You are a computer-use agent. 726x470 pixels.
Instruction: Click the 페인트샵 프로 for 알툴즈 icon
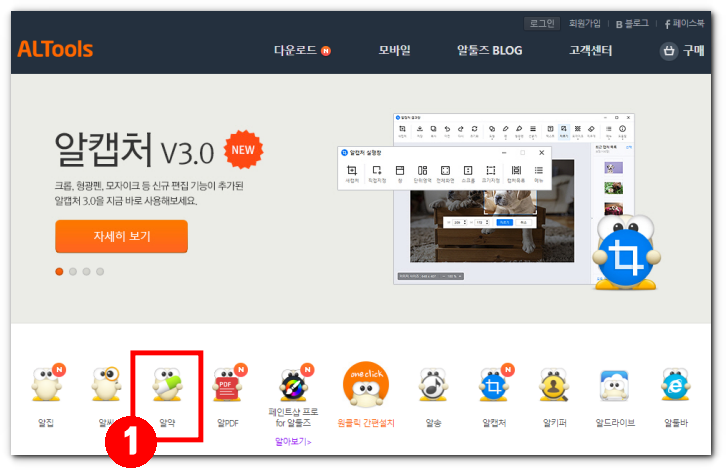295,383
